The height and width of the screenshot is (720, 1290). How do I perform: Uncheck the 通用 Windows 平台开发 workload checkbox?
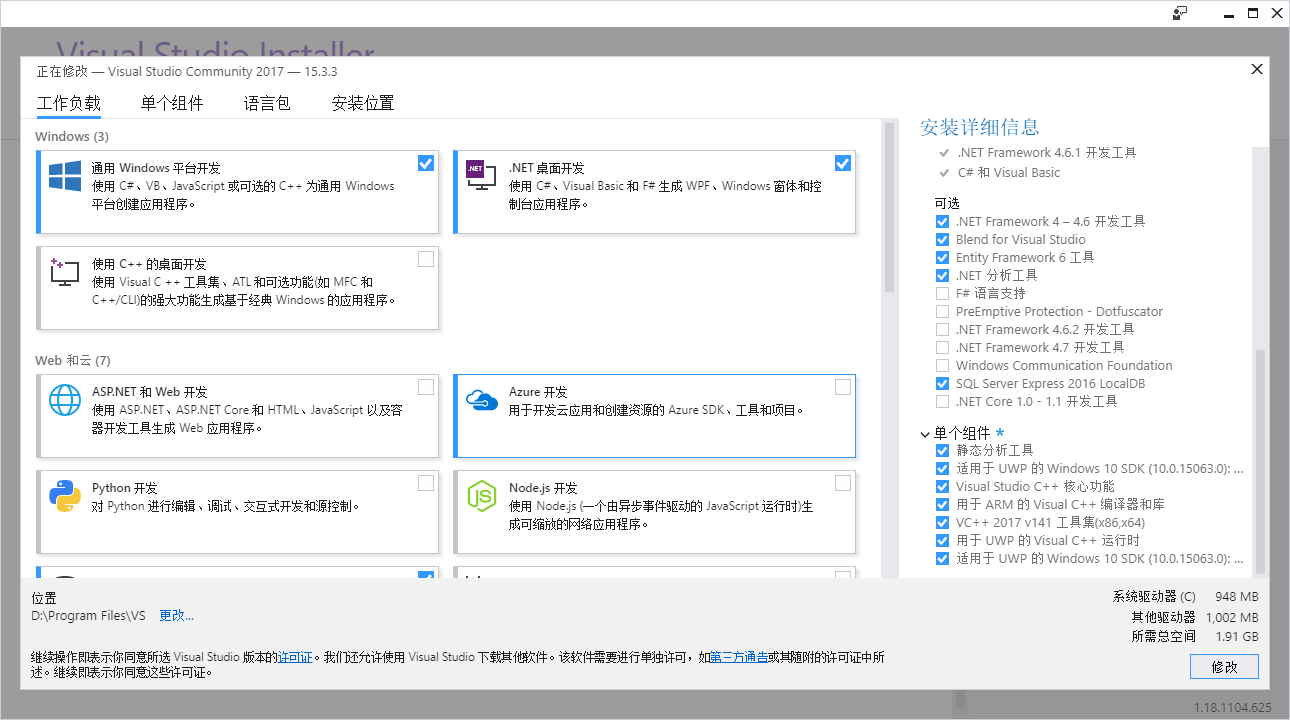[426, 163]
